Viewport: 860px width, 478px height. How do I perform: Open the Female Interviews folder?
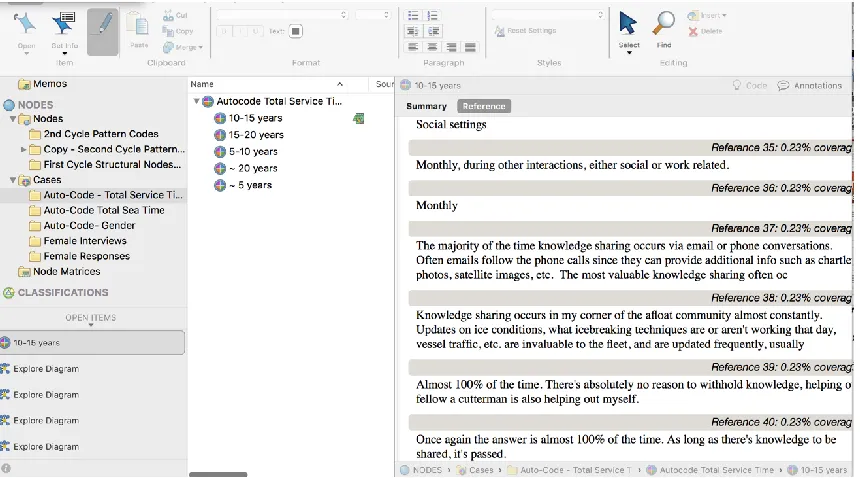click(78, 241)
